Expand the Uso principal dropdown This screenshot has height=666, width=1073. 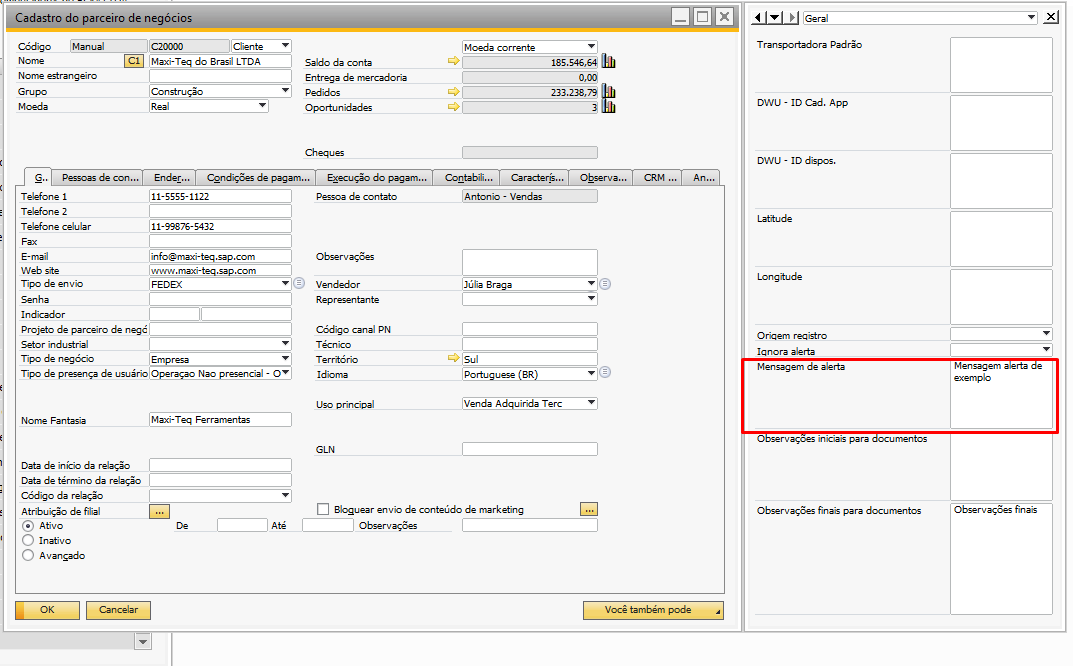[x=591, y=404]
